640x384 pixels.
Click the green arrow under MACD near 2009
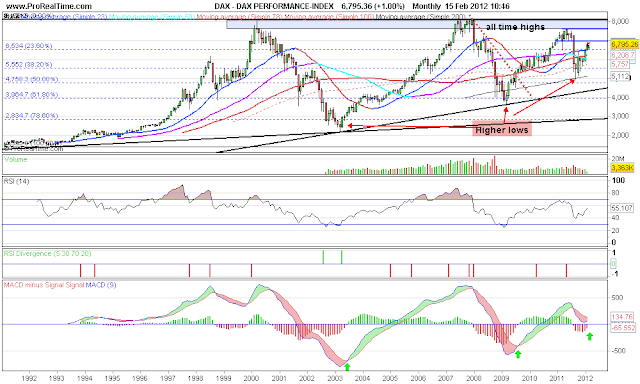[x=518, y=354]
